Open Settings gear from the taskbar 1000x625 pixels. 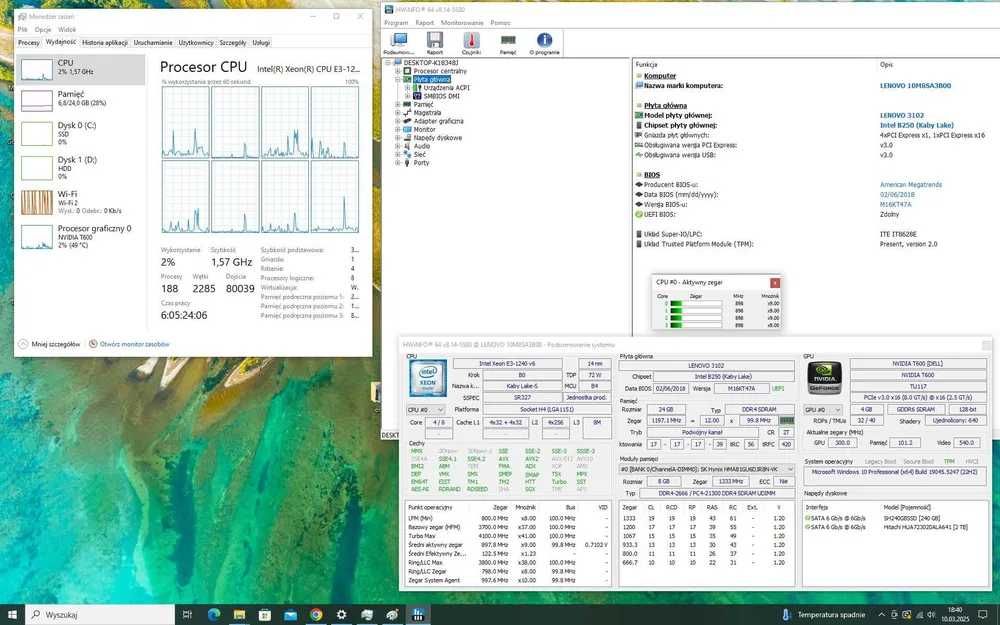341,615
